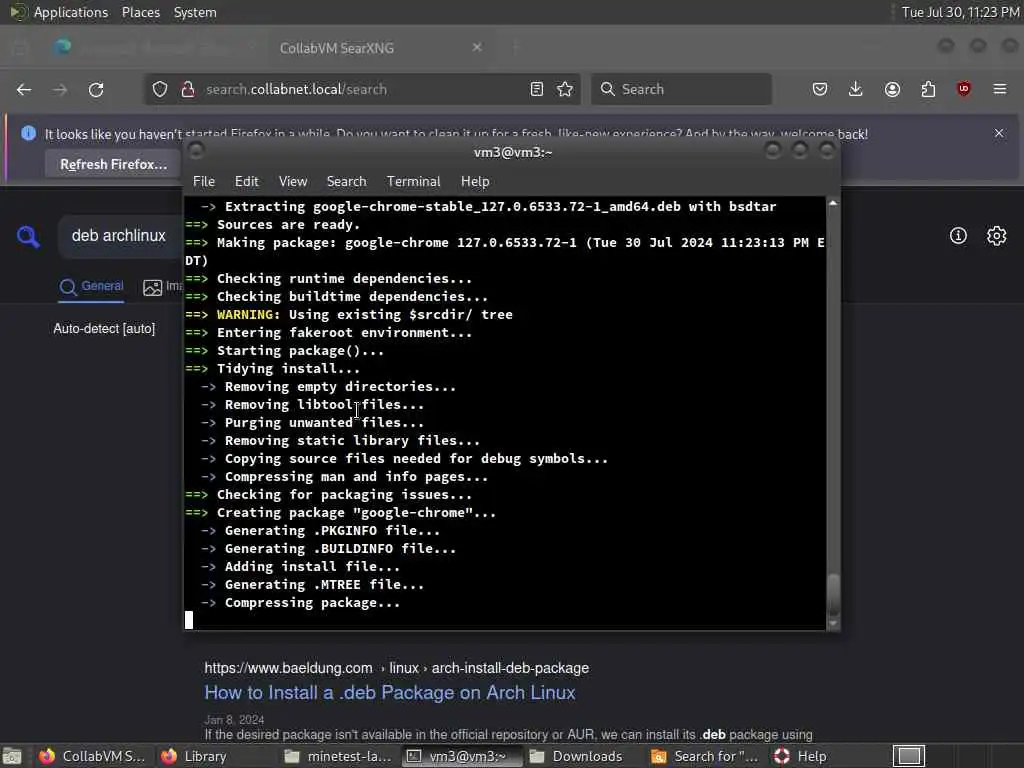This screenshot has height=768, width=1024.
Task: Open the extensions puzzle-piece icon
Action: click(928, 89)
